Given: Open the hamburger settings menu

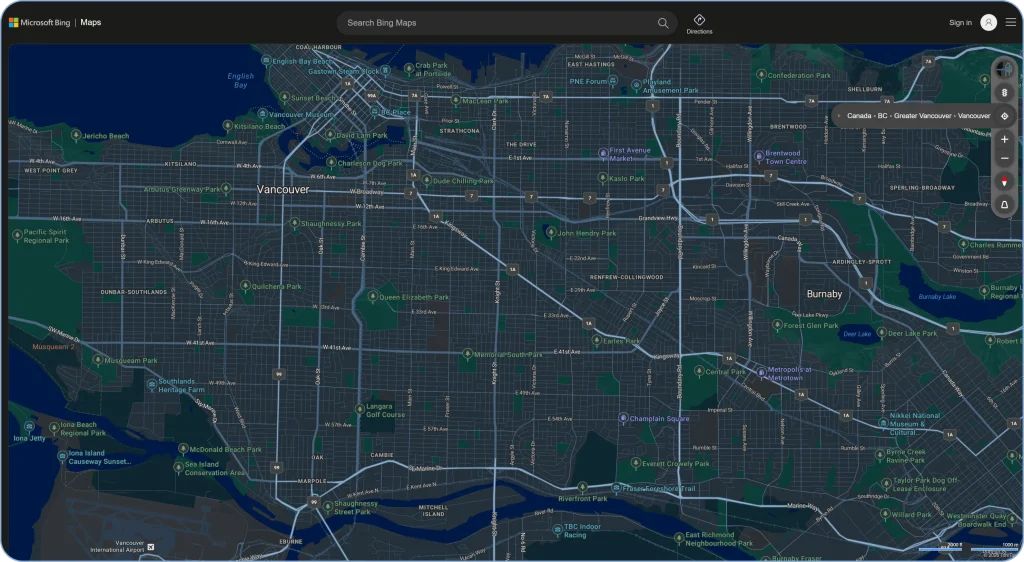Looking at the screenshot, I should click(1010, 23).
